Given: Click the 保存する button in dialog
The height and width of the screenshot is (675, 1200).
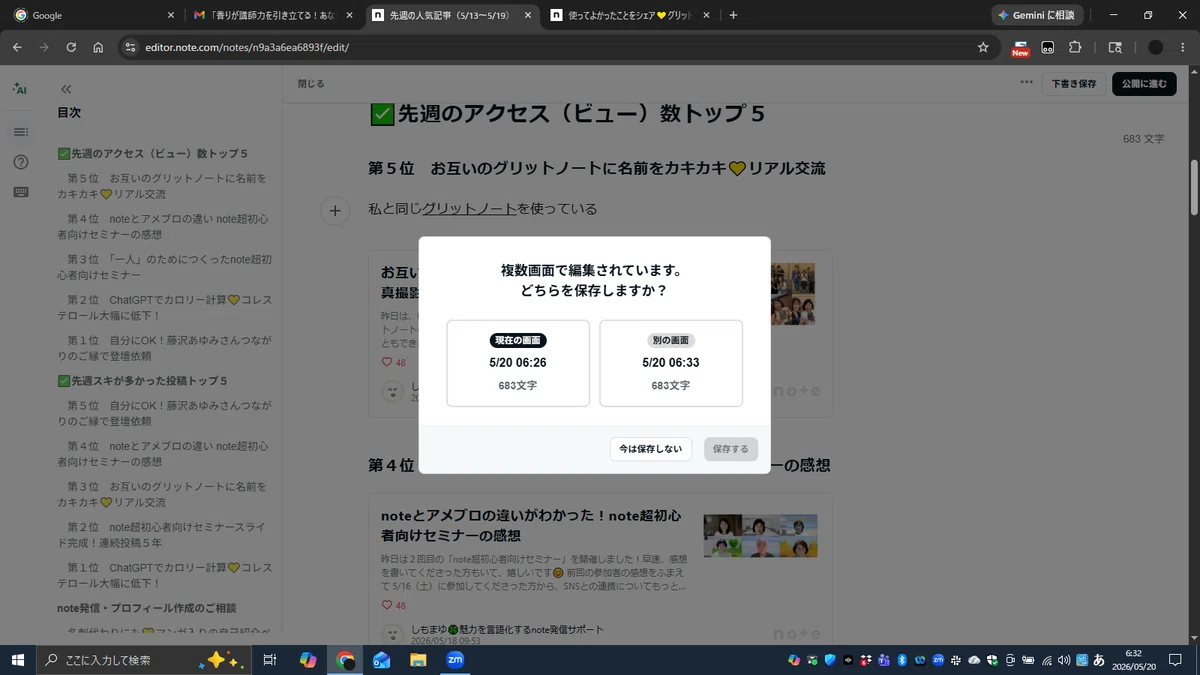Looking at the screenshot, I should click(x=731, y=449).
